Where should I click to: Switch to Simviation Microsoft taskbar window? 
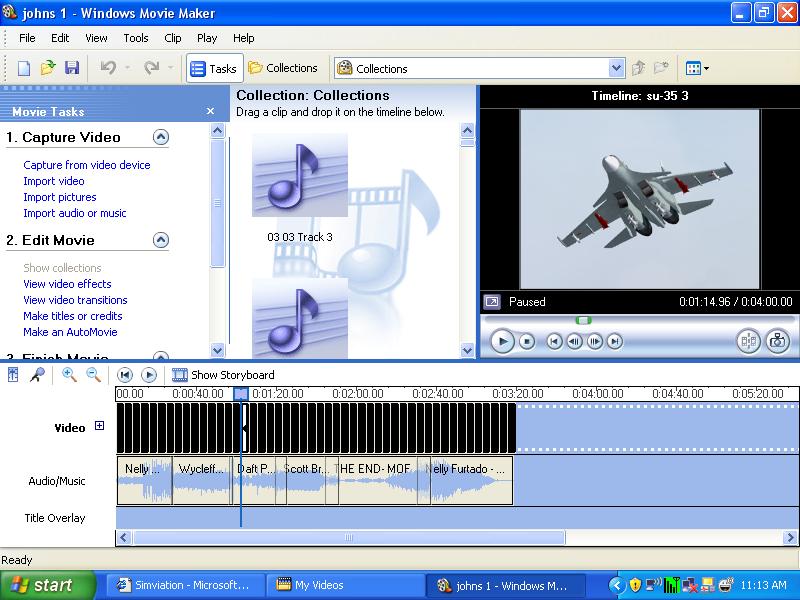[185, 585]
